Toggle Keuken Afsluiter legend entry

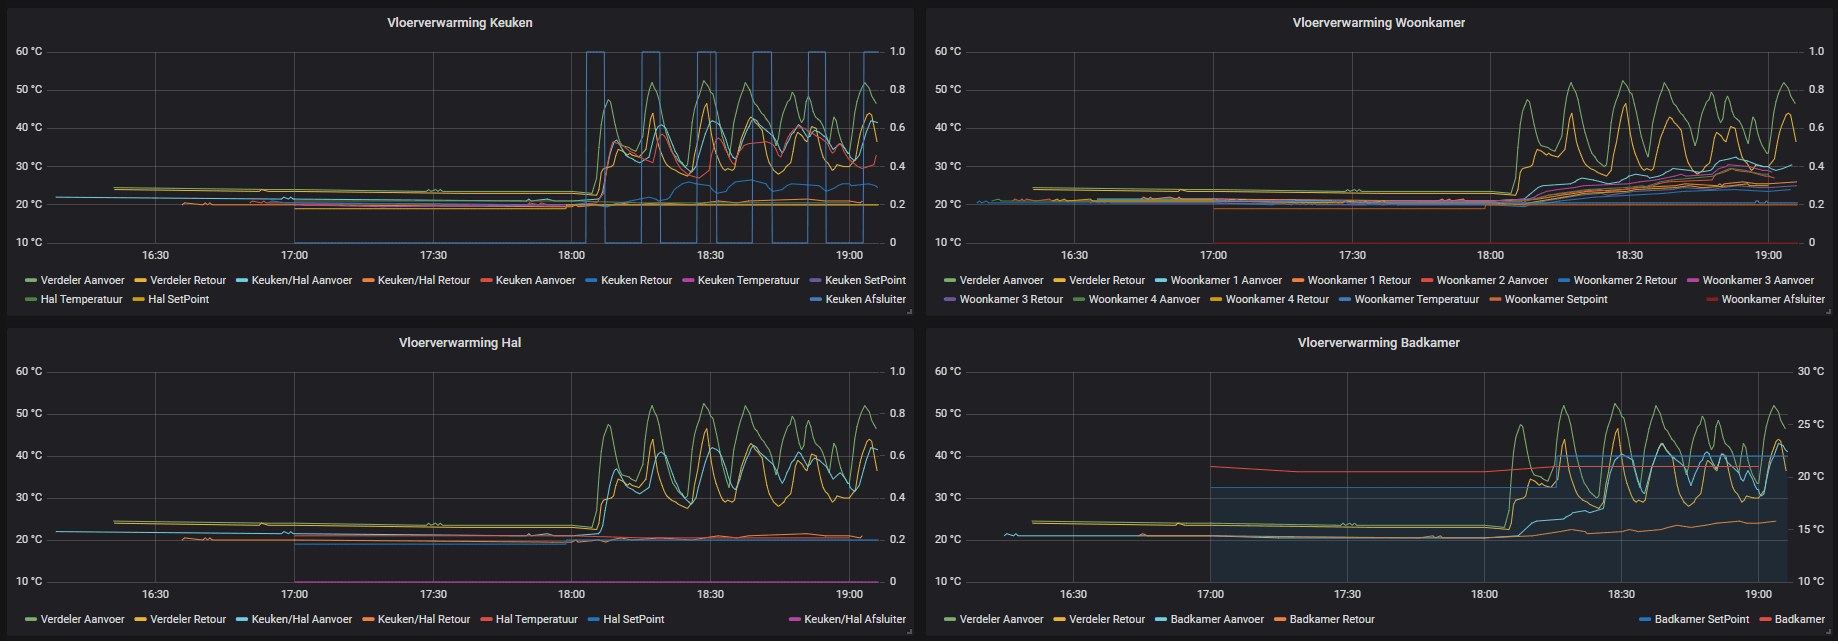(866, 300)
